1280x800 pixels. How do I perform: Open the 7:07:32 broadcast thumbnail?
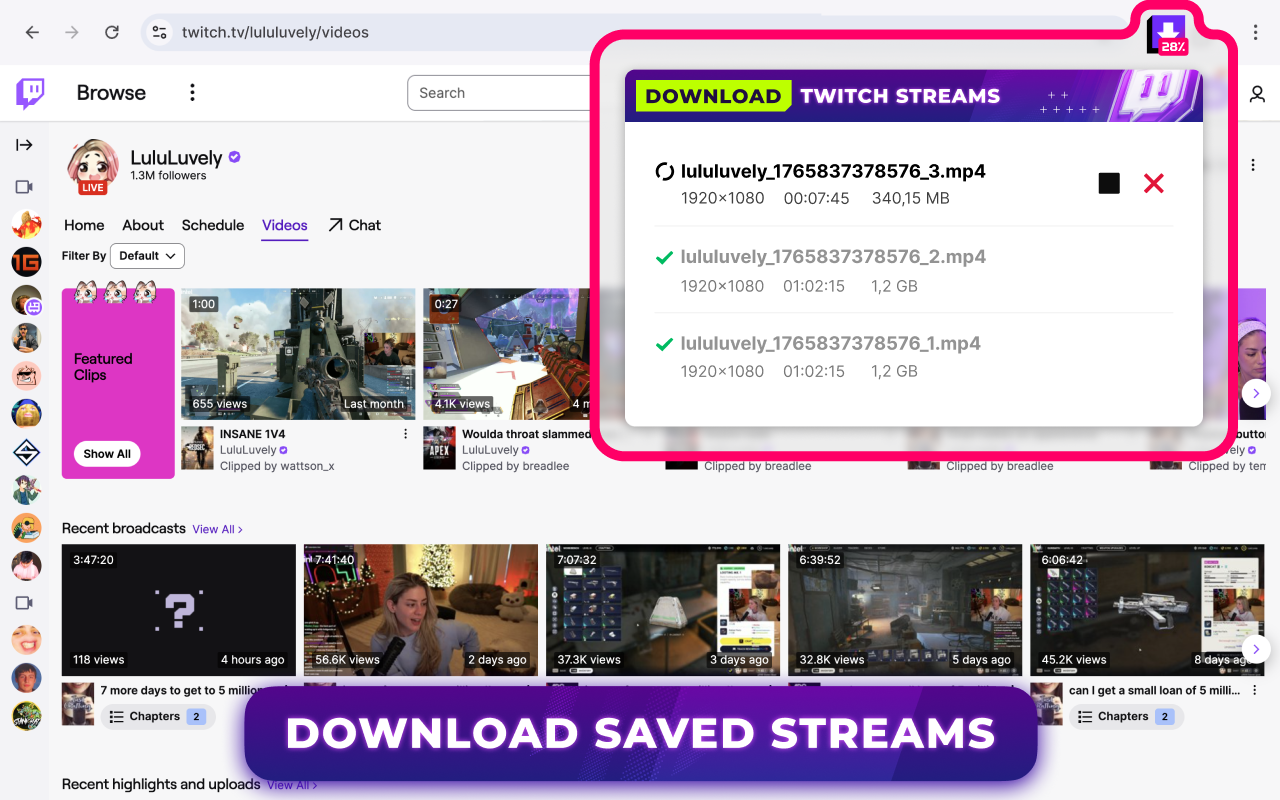663,610
